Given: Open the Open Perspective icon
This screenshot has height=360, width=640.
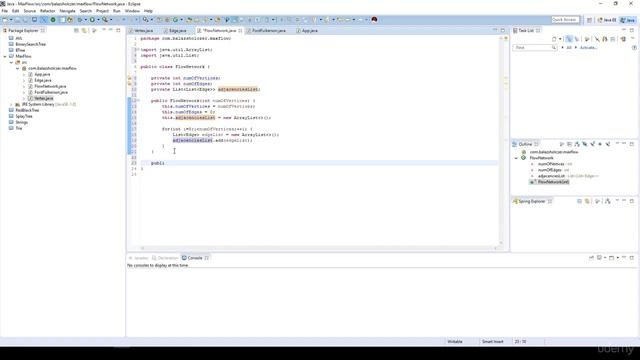Looking at the screenshot, I should pos(589,20).
